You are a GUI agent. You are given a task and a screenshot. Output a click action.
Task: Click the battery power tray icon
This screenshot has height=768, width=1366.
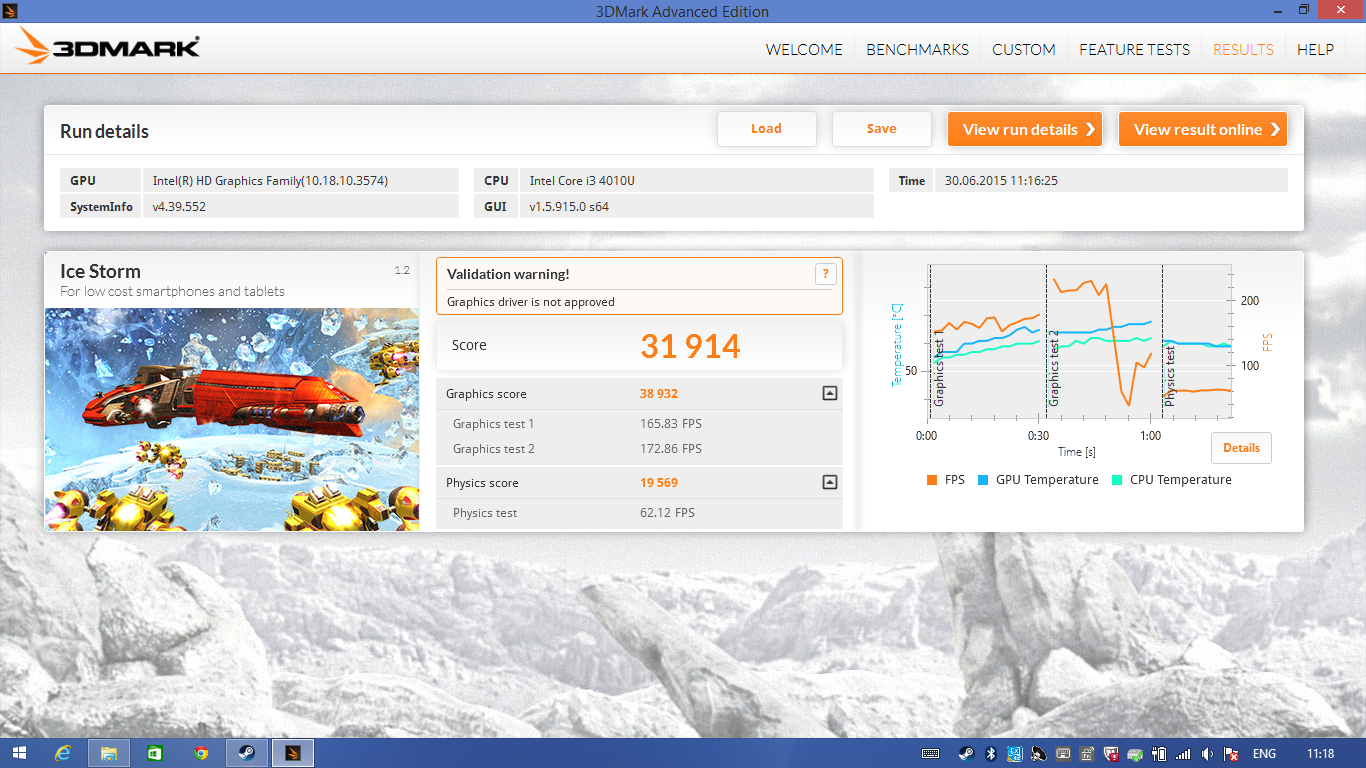(1159, 754)
